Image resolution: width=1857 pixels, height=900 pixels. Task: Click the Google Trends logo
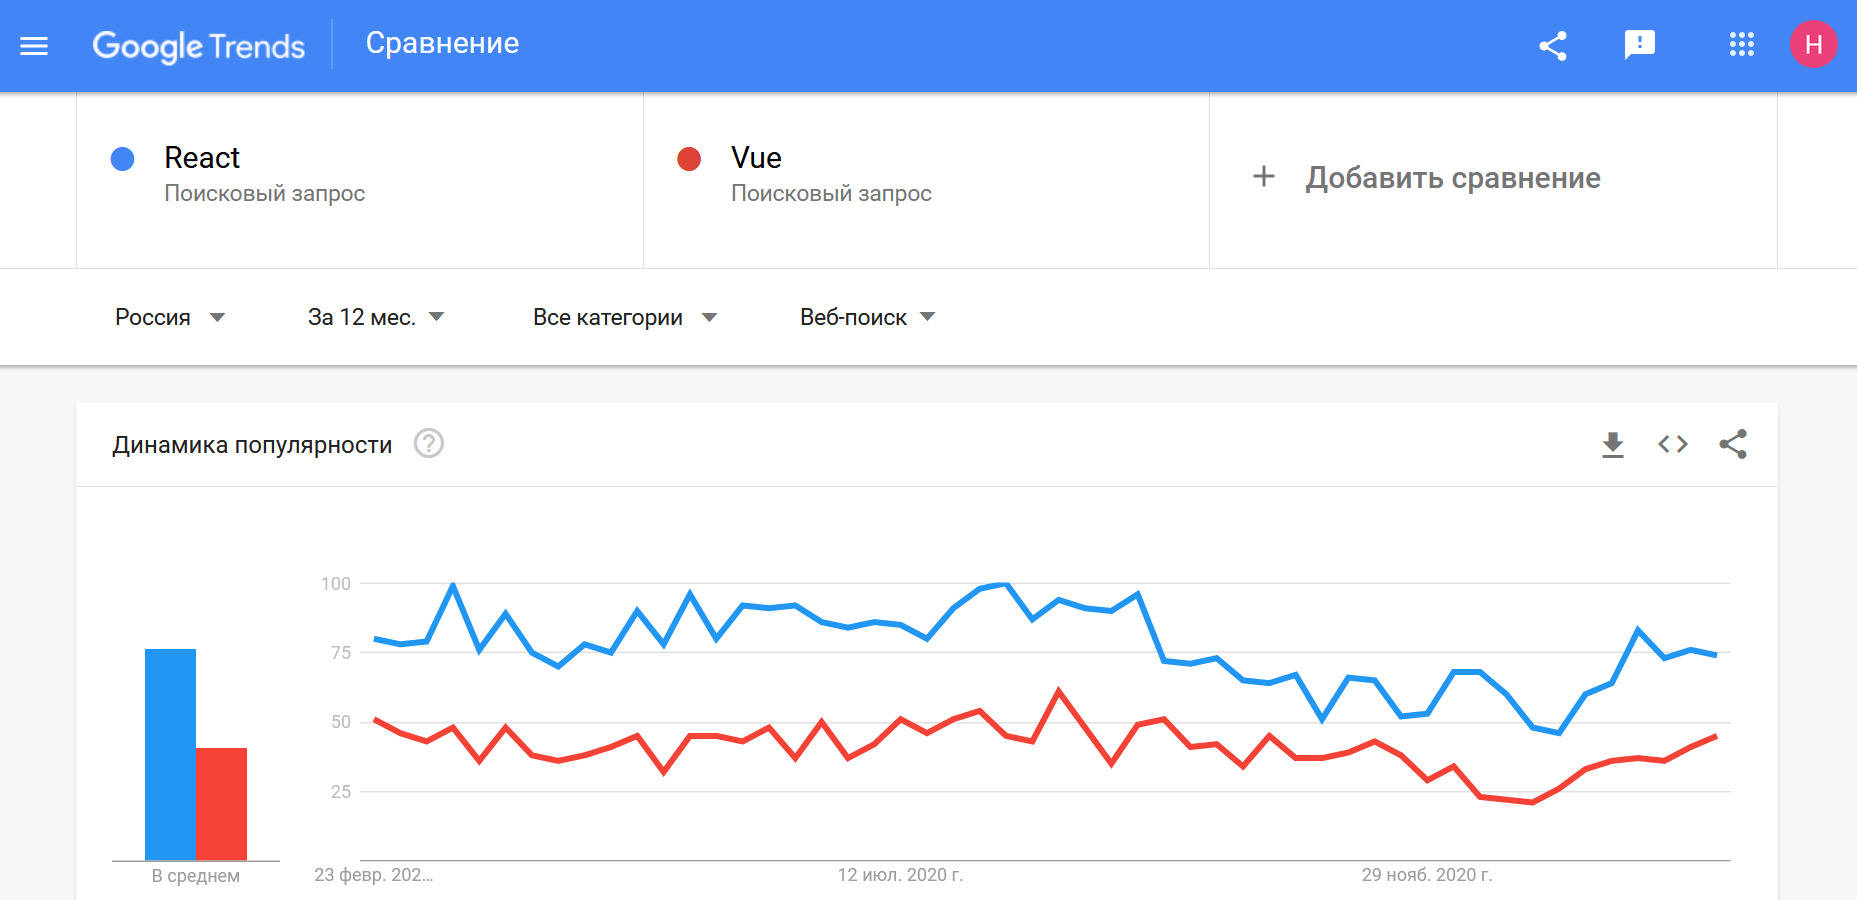coord(198,46)
